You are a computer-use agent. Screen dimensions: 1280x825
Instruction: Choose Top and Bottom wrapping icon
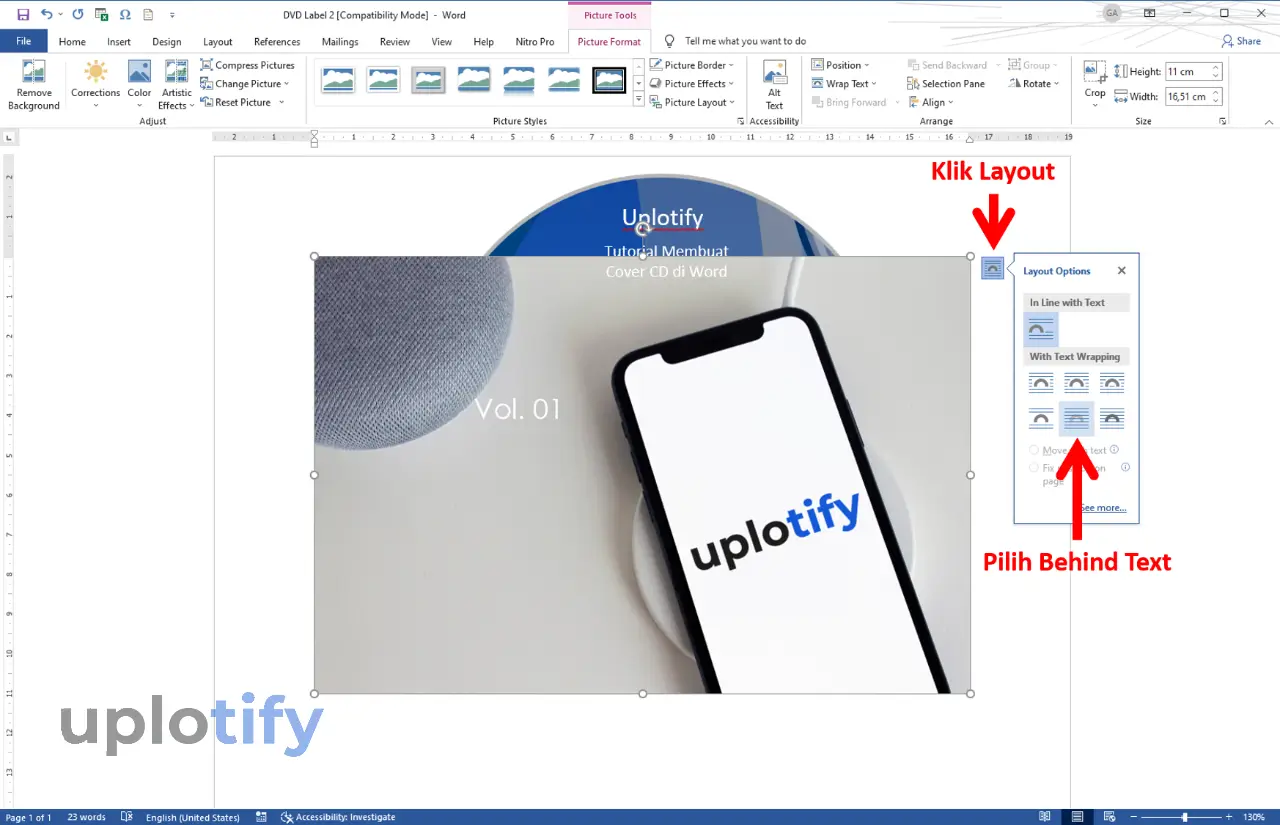pos(1041,419)
